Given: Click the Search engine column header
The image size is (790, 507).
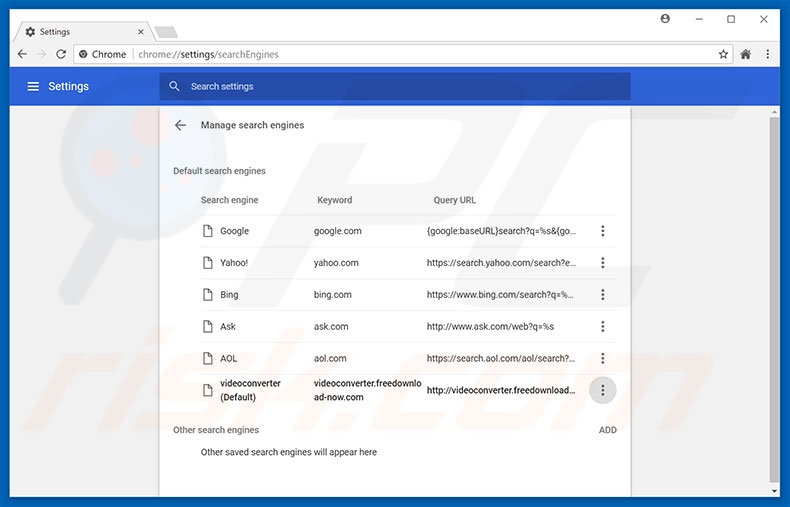Looking at the screenshot, I should tap(229, 200).
